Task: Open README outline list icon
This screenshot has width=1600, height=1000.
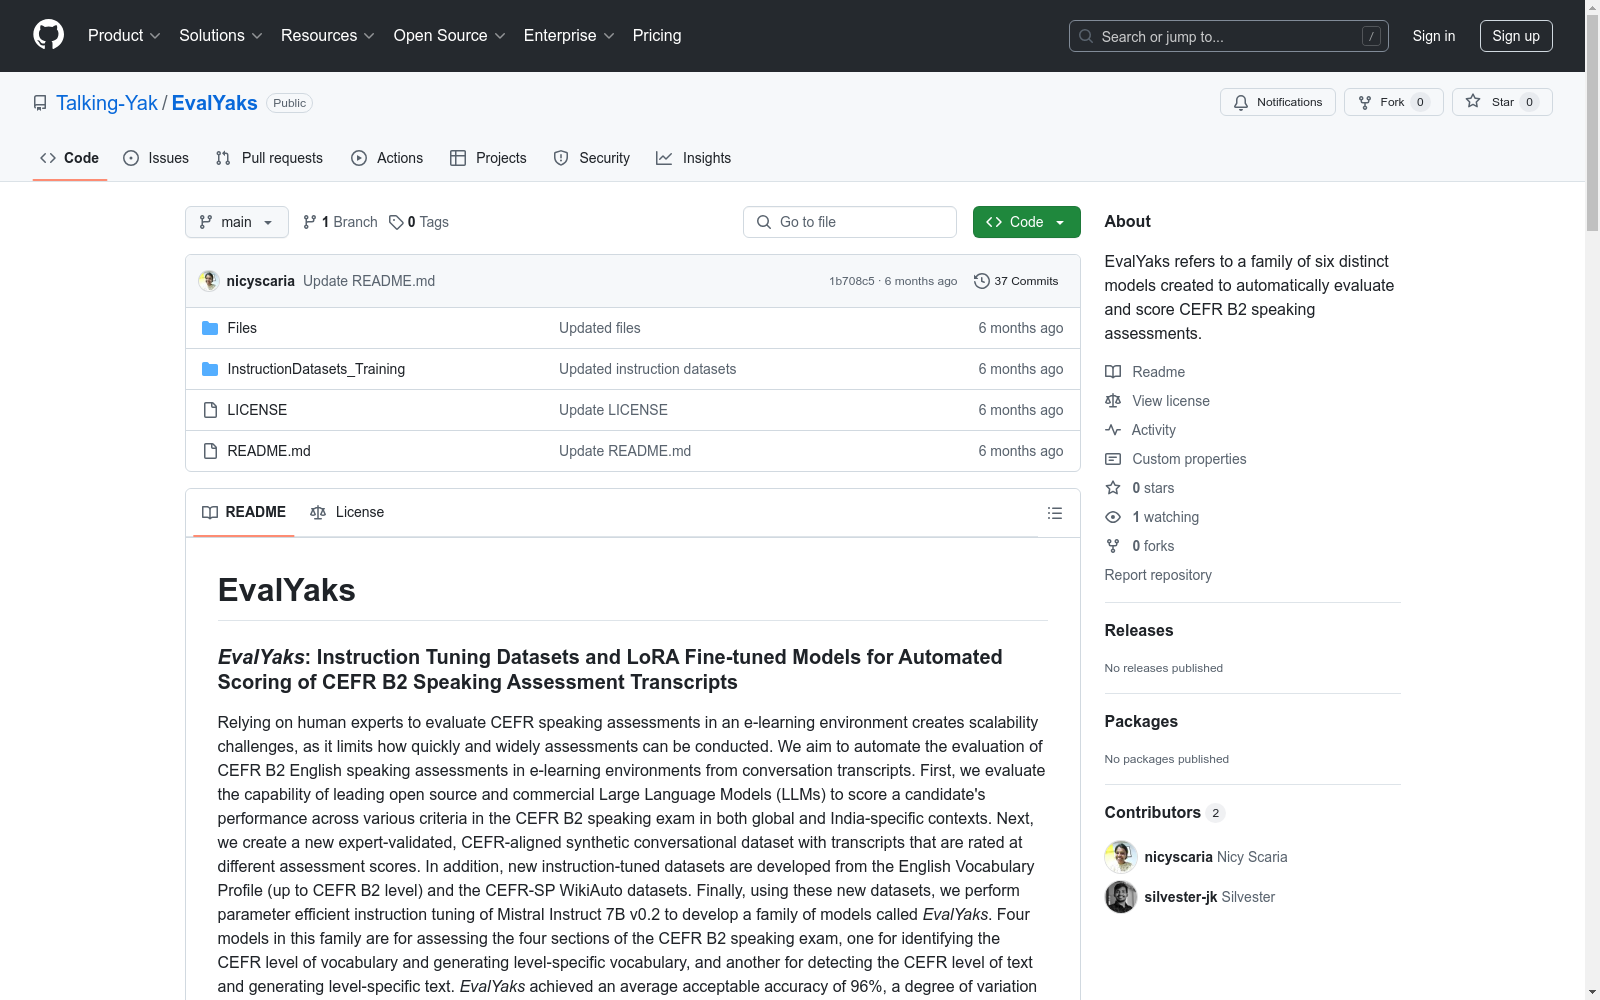Action: [x=1055, y=513]
